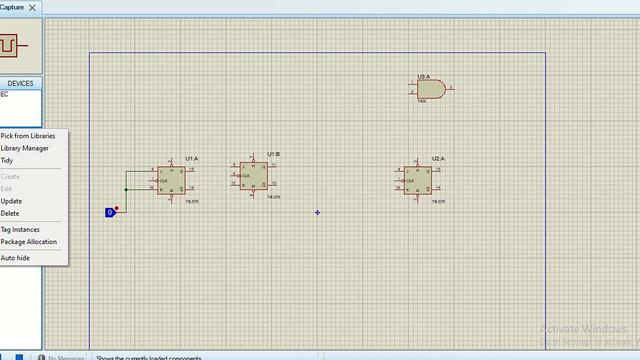This screenshot has height=360, width=640.
Task: Select the U3:A AND gate component
Action: 431,89
